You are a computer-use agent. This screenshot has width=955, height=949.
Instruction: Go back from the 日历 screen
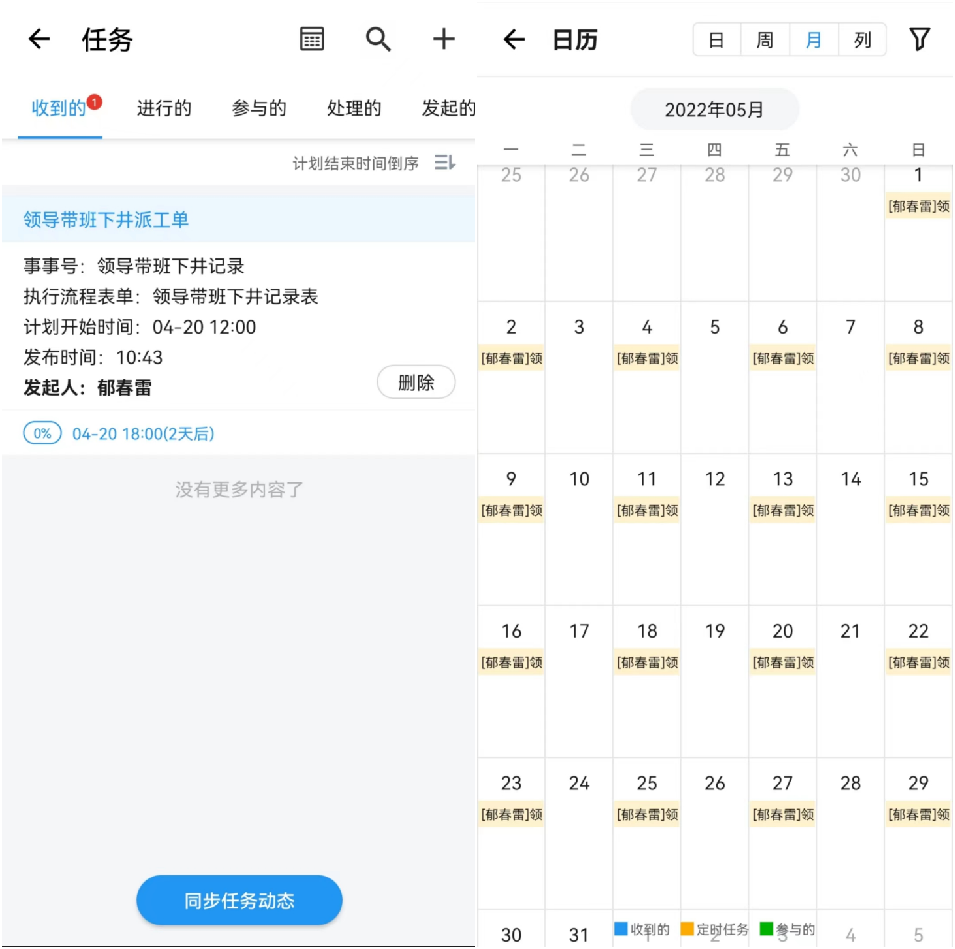(x=514, y=40)
